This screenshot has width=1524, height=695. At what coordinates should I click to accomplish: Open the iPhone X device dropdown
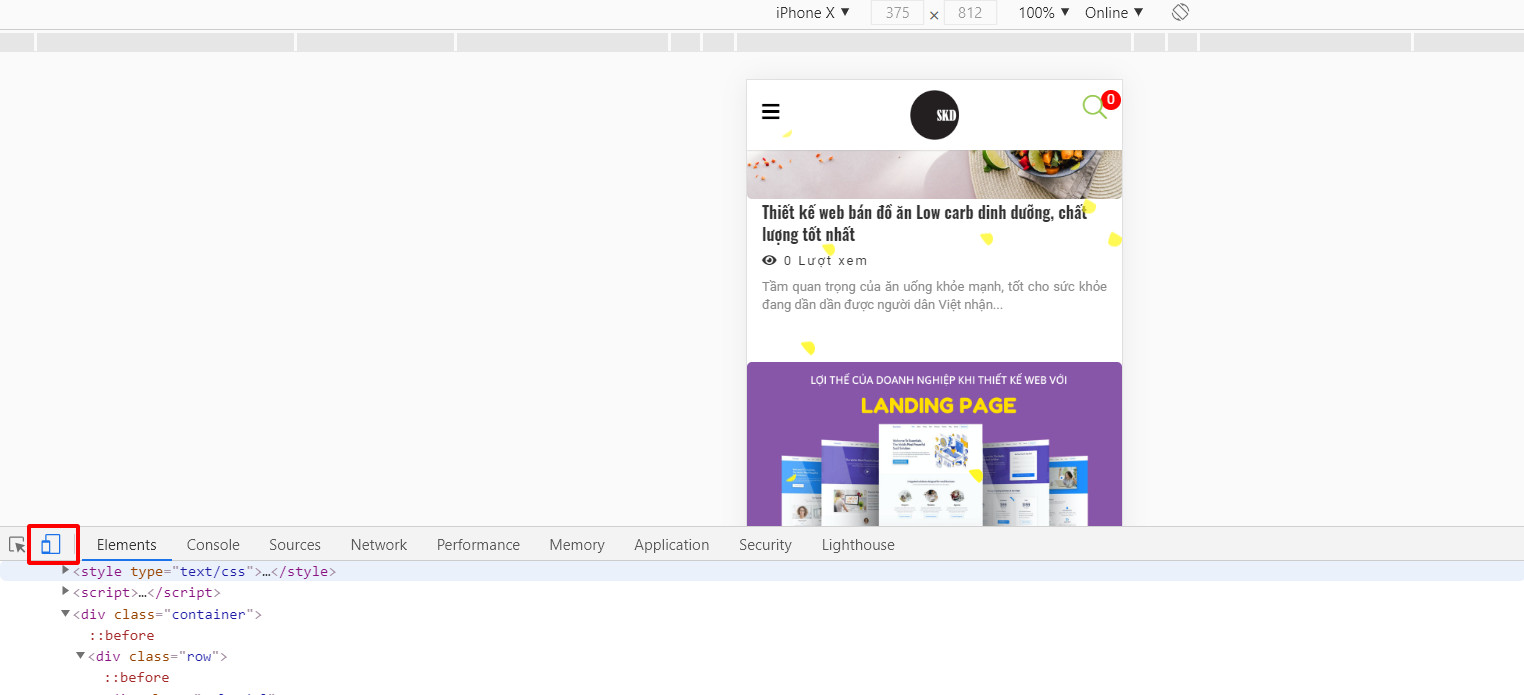[x=812, y=13]
